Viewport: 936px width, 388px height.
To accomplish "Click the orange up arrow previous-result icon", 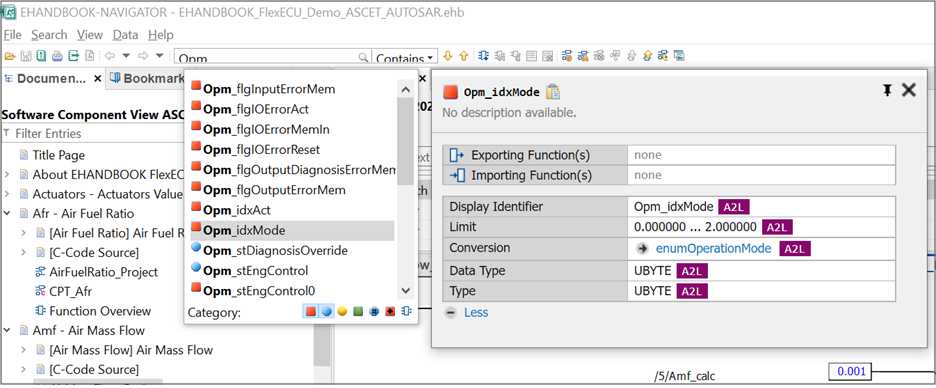I will coord(463,57).
